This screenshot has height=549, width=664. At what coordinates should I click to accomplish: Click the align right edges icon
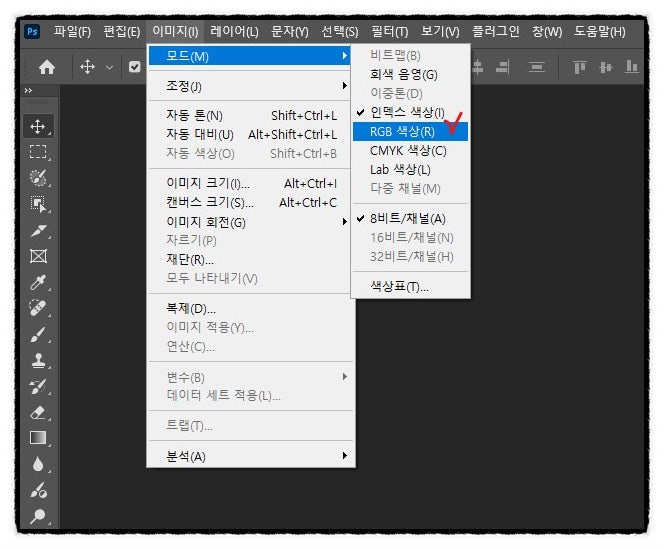(503, 67)
